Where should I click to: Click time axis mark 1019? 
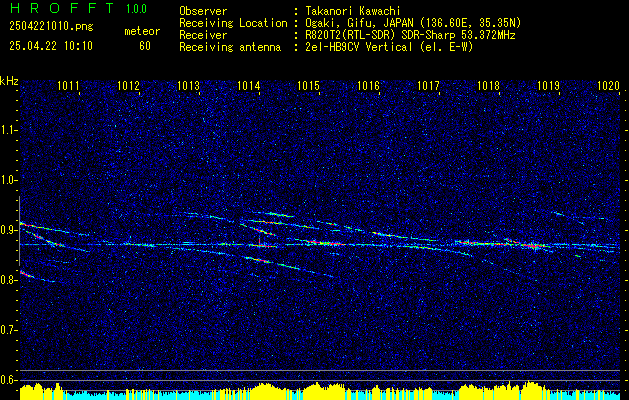[548, 85]
